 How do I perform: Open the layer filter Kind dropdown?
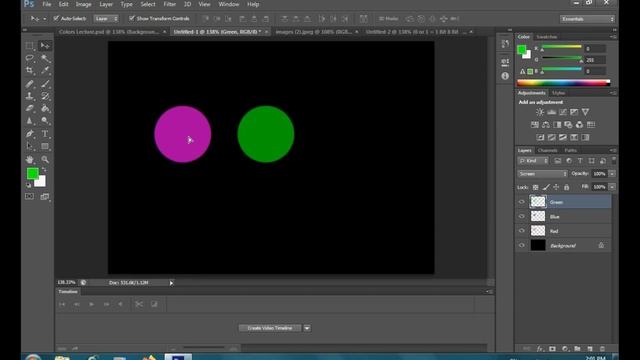pos(533,161)
